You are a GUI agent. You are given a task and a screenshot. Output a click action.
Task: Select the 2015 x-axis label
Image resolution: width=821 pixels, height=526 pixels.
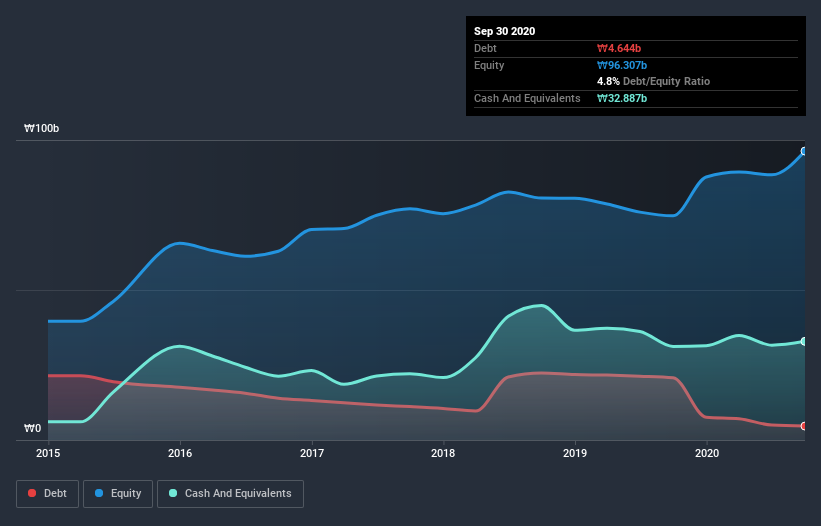point(48,453)
